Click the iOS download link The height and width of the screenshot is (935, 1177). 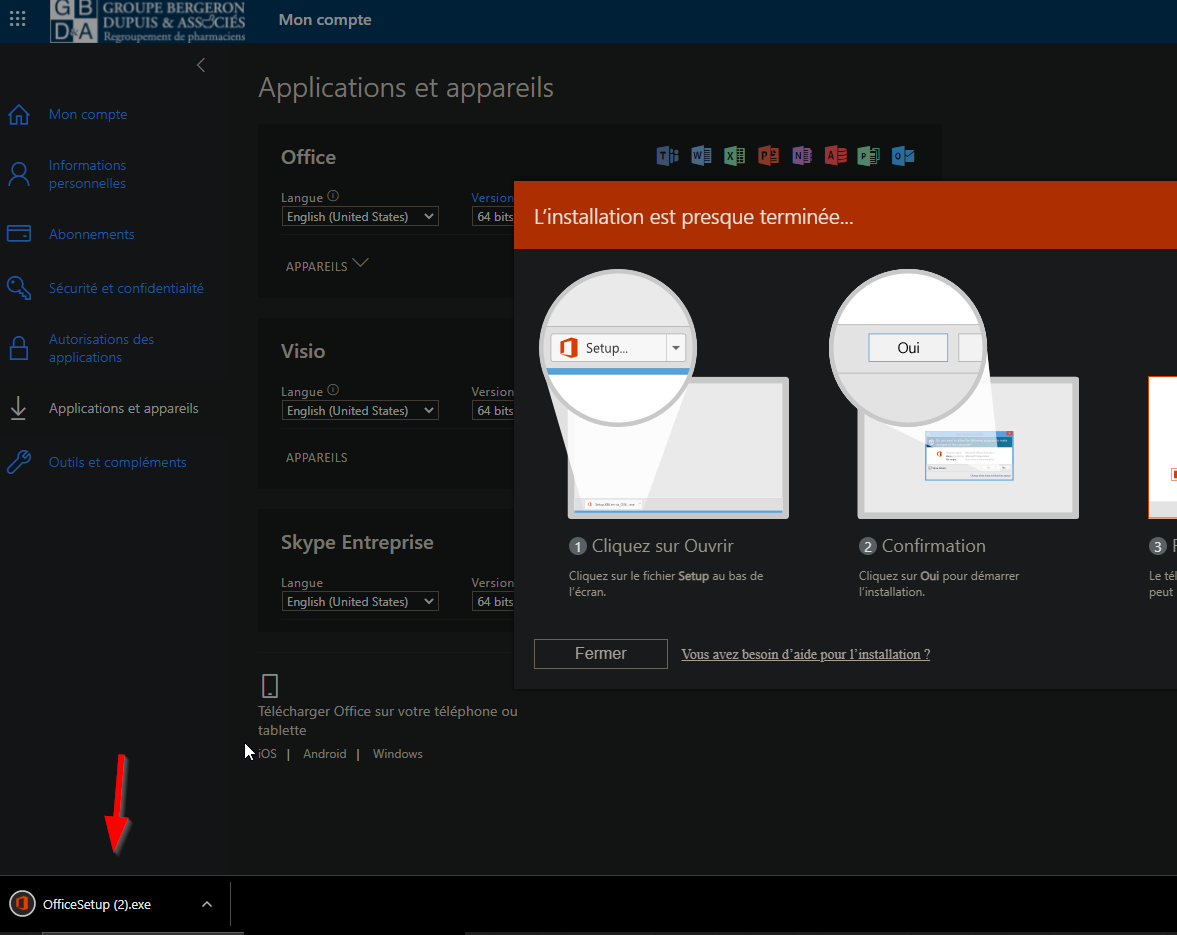[267, 753]
